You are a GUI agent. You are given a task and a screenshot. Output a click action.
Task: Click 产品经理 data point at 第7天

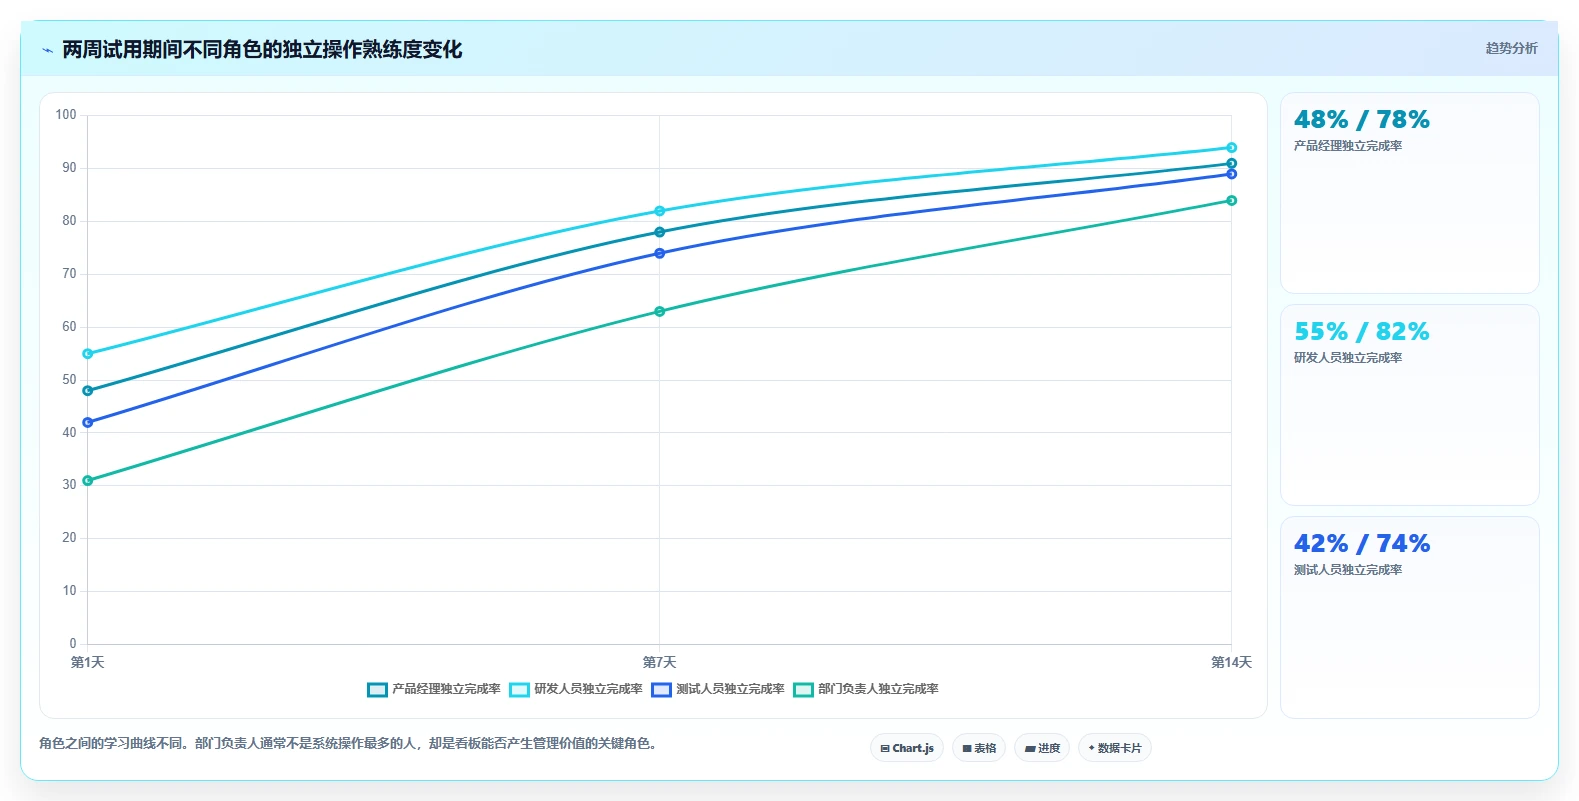(659, 232)
